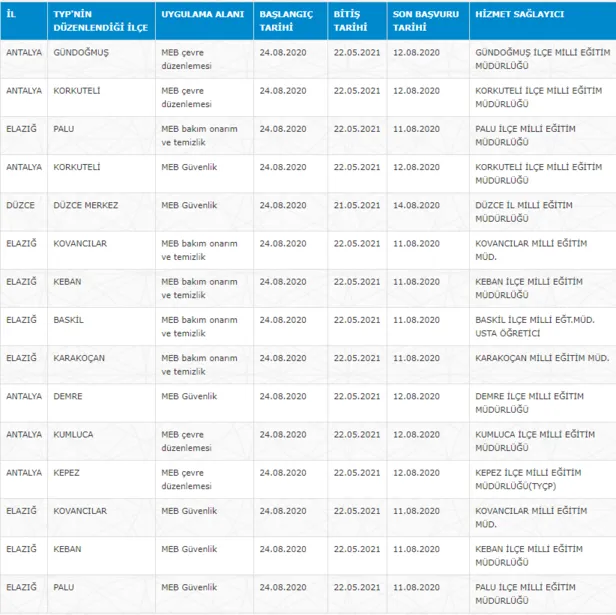Select the 14.08.2020 application deadline cell
The image size is (616, 615).
[x=416, y=205]
